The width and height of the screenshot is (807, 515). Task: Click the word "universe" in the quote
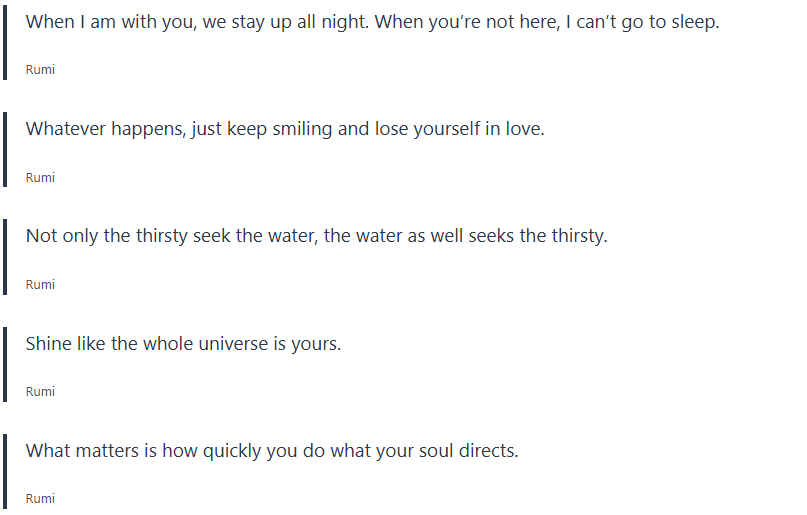tap(232, 343)
